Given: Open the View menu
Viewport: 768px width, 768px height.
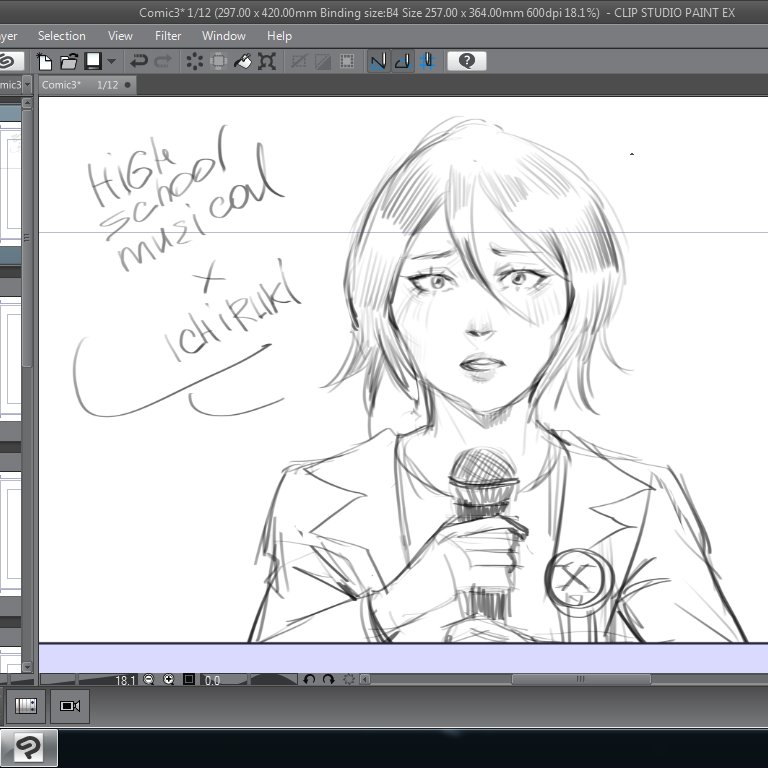Looking at the screenshot, I should tap(120, 36).
